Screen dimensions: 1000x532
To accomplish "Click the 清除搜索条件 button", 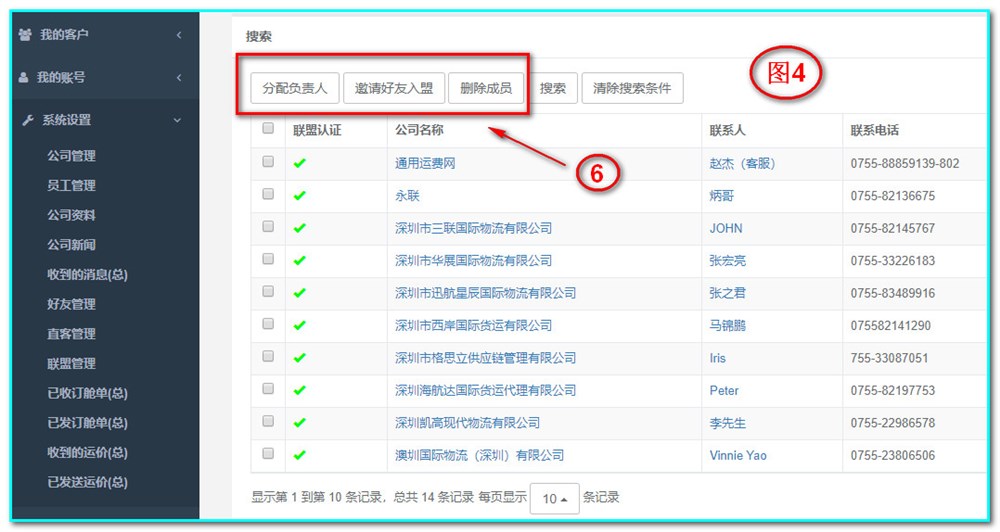I will (632, 88).
